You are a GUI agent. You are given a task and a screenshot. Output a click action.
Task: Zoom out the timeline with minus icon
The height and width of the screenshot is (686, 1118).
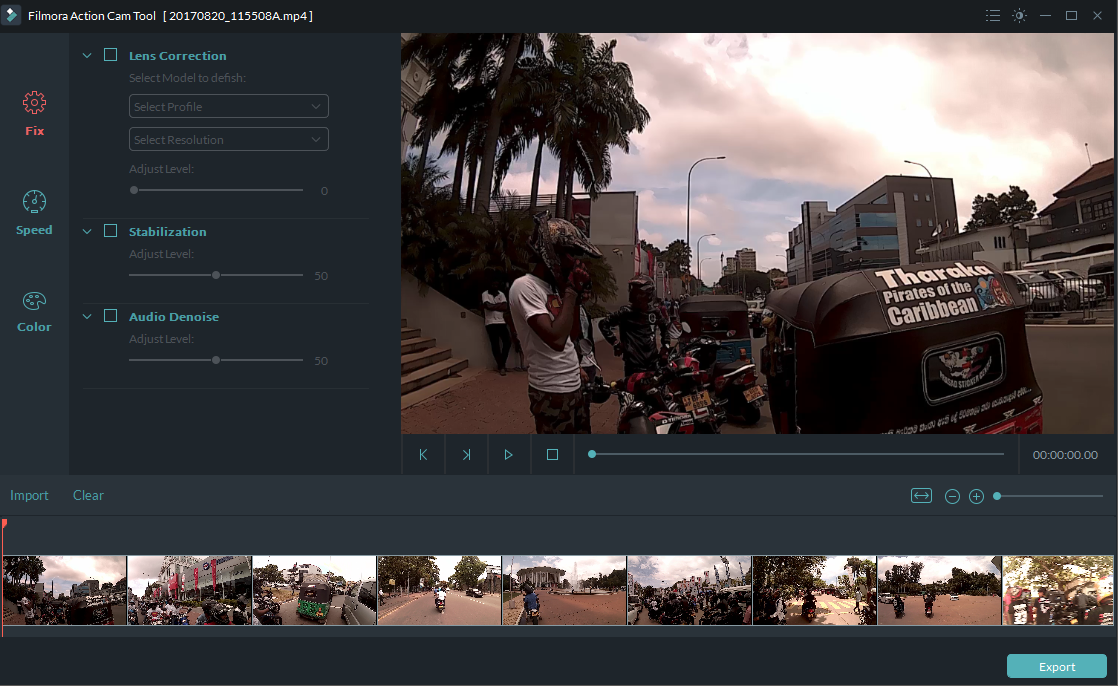951,495
